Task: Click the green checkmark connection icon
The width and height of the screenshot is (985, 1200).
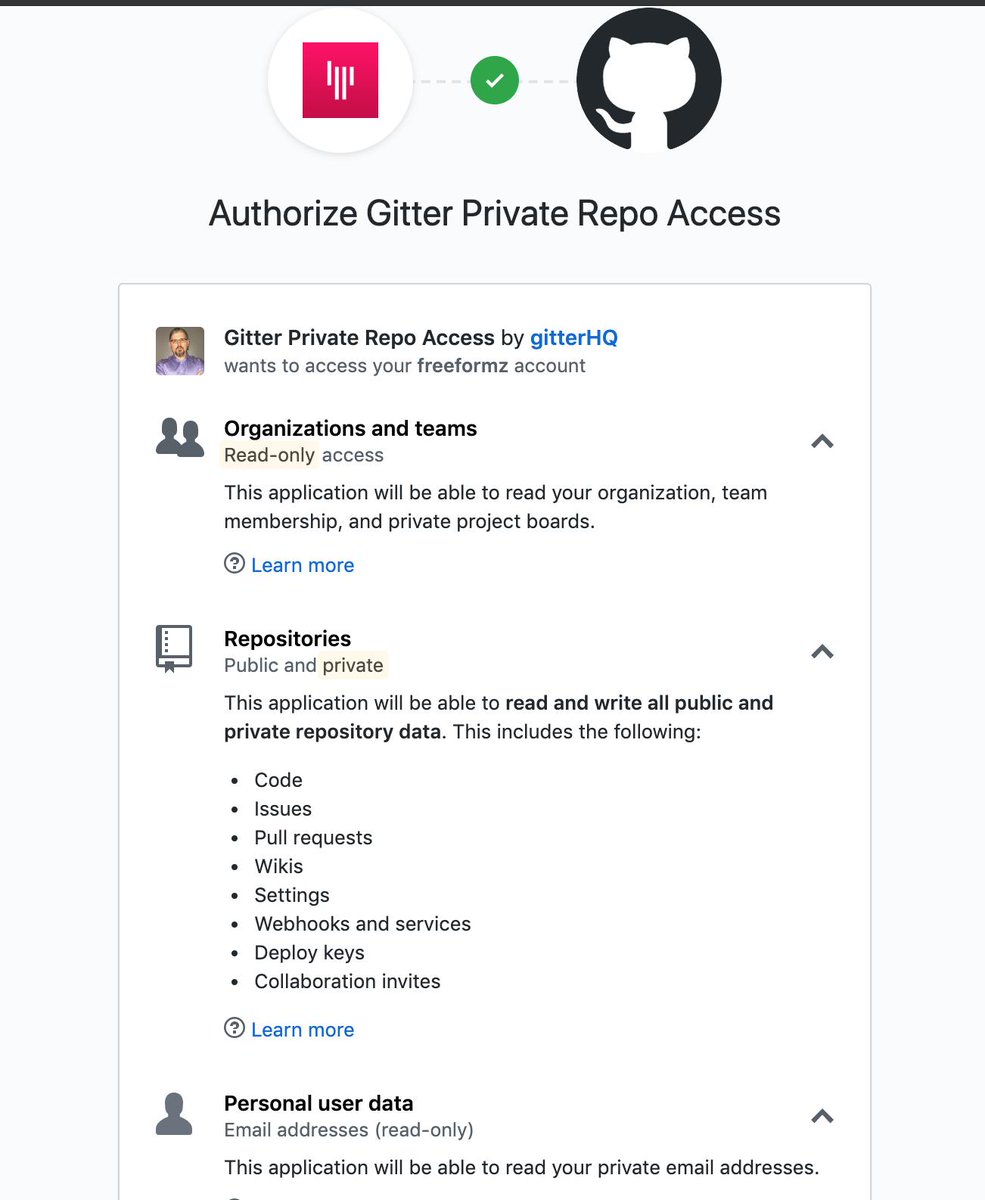Action: point(494,81)
